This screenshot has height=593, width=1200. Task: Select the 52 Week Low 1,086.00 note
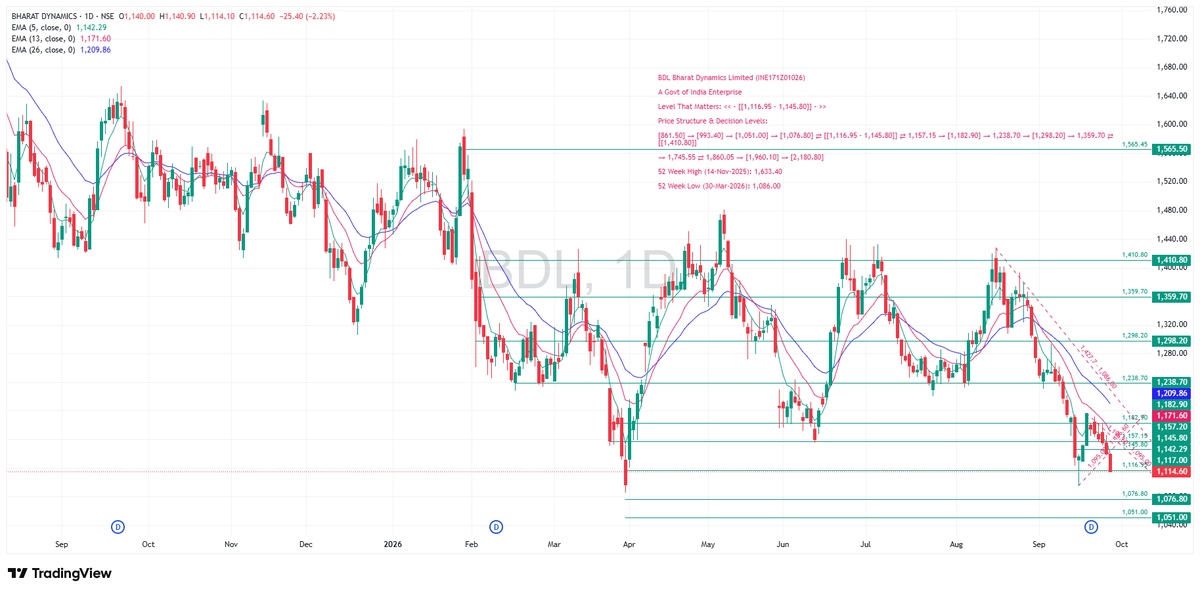tap(720, 186)
